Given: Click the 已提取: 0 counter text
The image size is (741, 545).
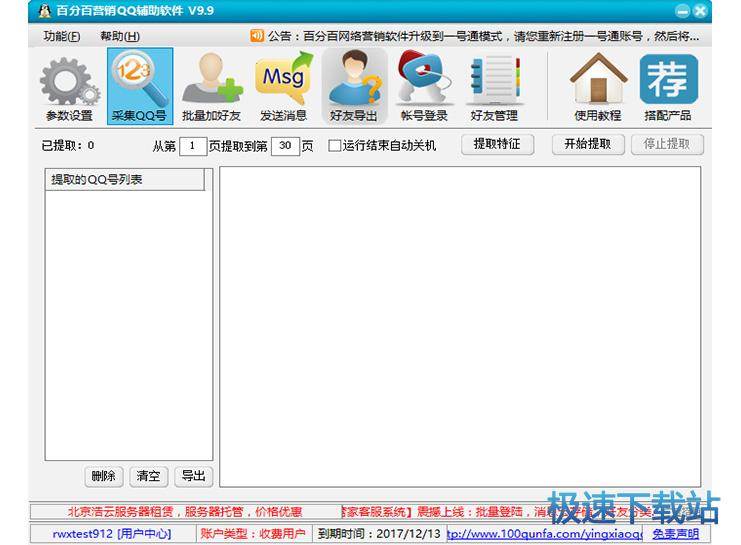Looking at the screenshot, I should [68, 146].
